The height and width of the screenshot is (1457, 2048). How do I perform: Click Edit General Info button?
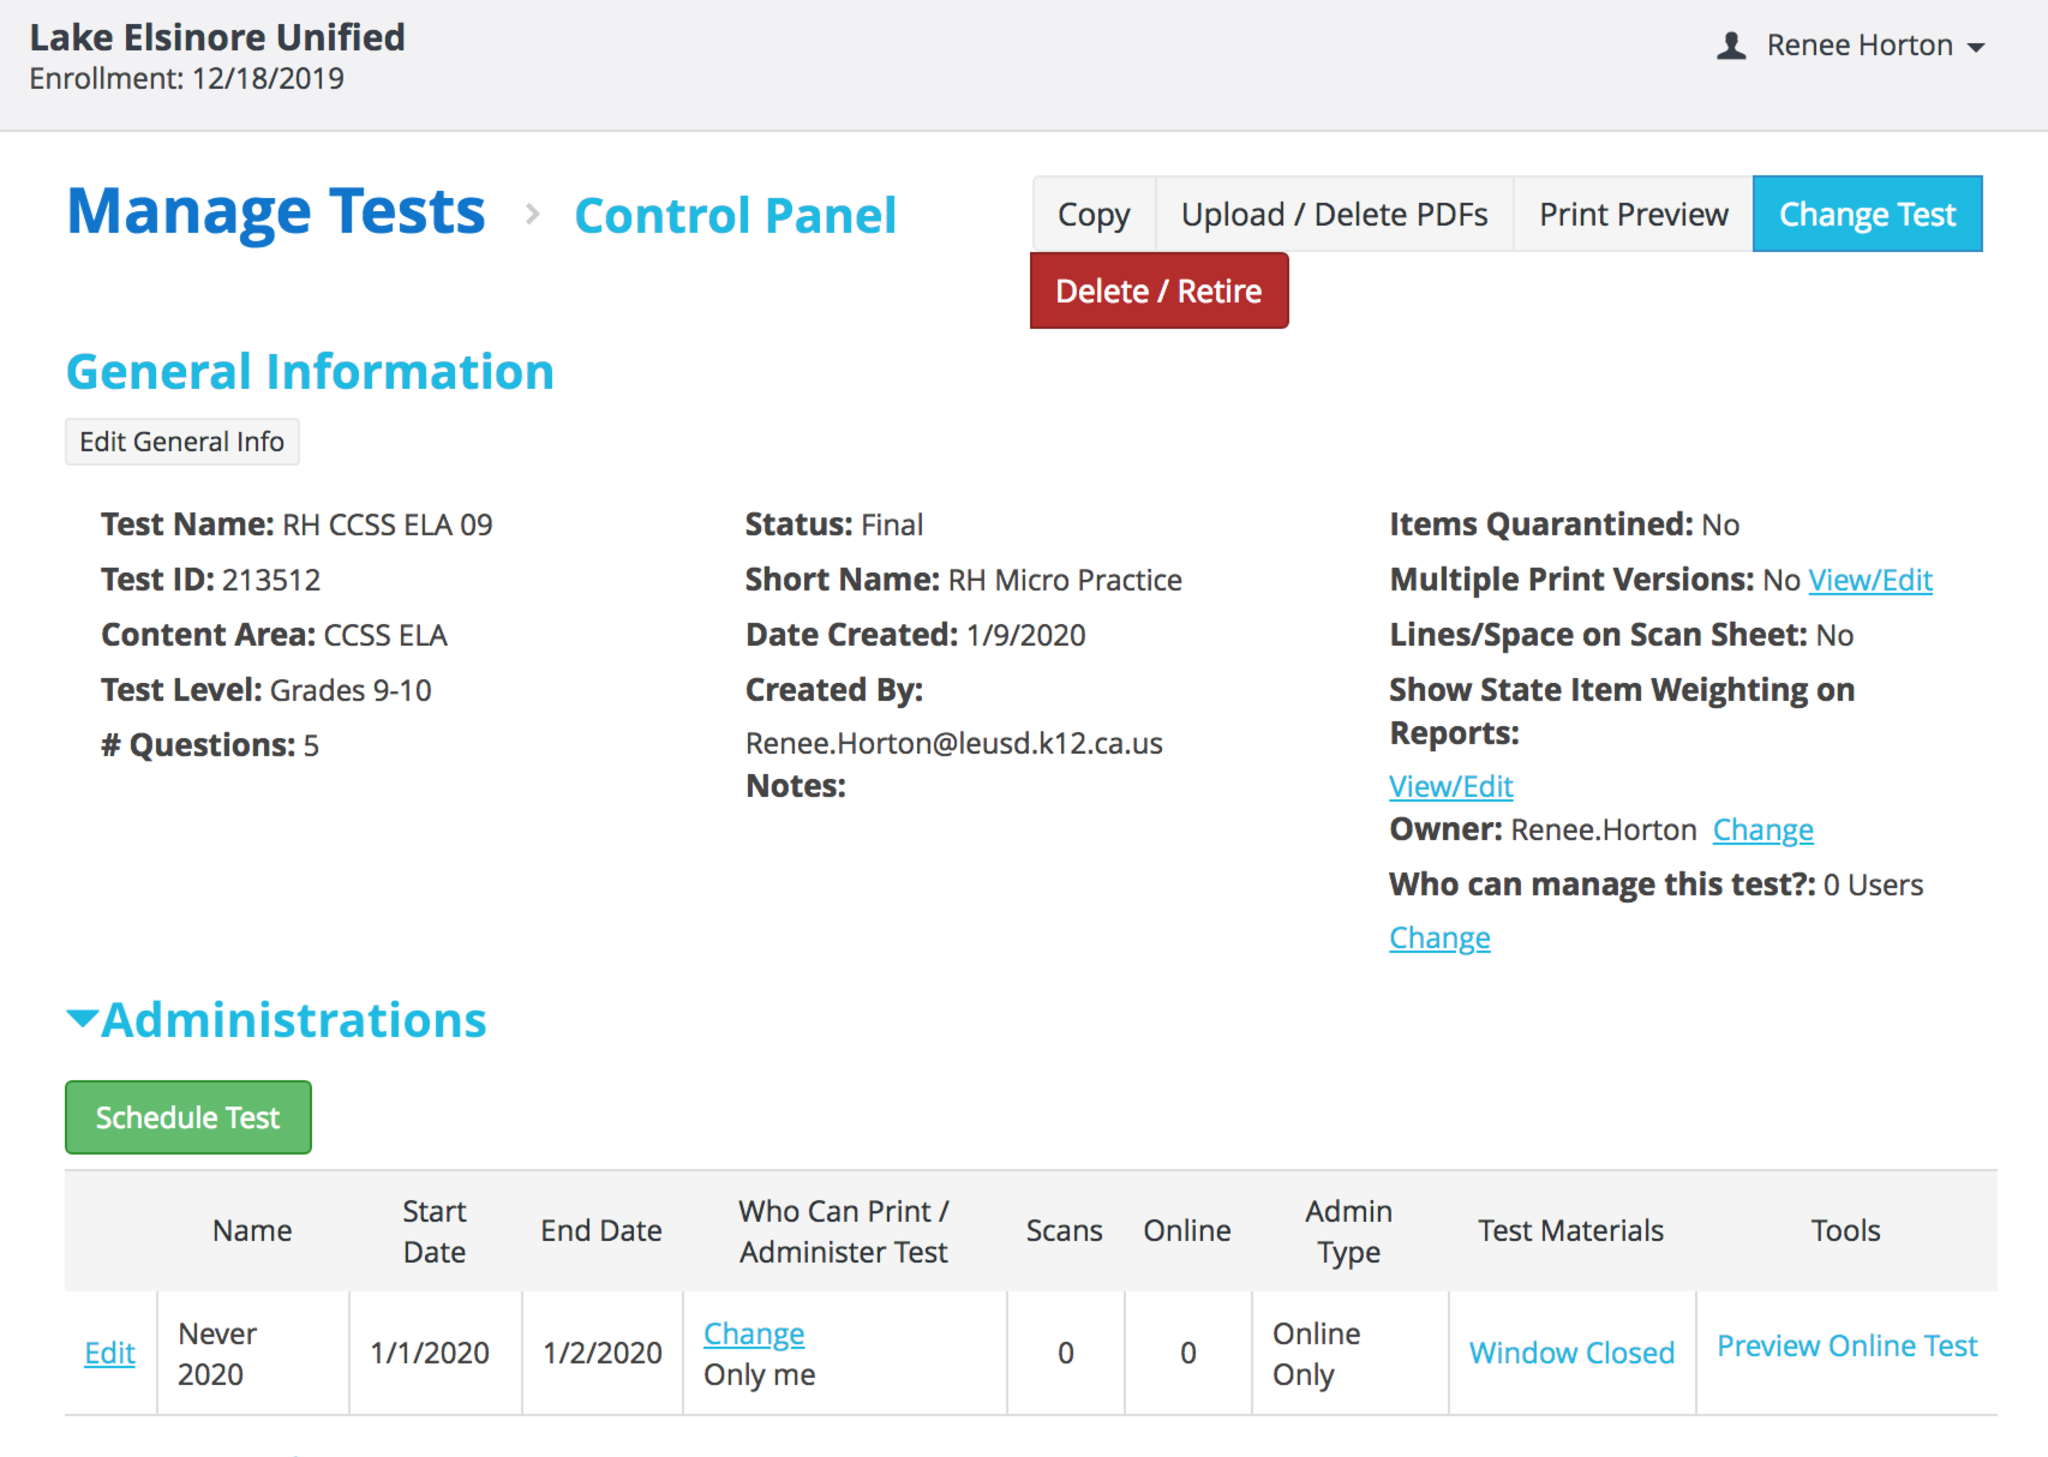(x=182, y=442)
